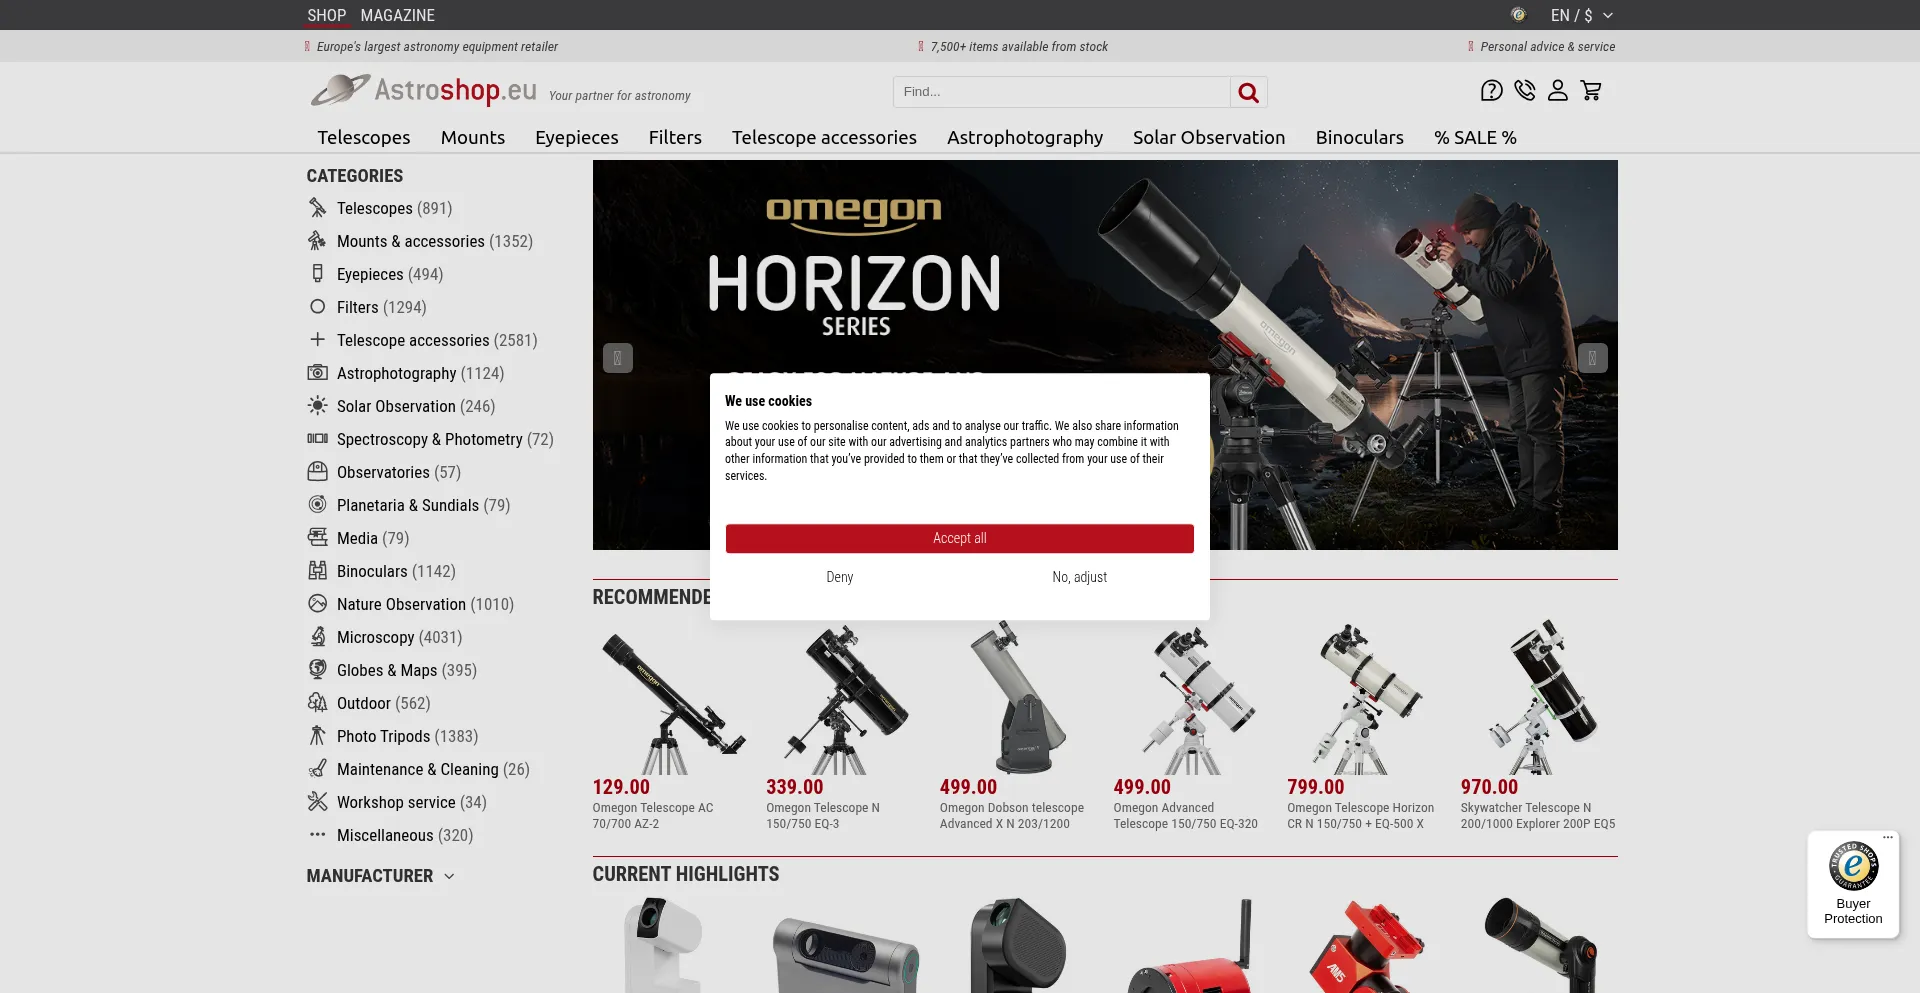
Task: Click the Astroshop.eu logo
Action: (x=423, y=90)
